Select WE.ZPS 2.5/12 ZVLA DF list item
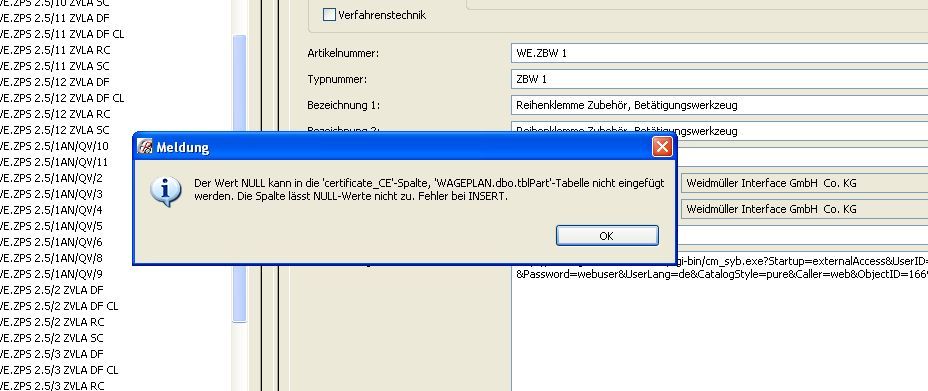The width and height of the screenshot is (928, 391). [54, 82]
